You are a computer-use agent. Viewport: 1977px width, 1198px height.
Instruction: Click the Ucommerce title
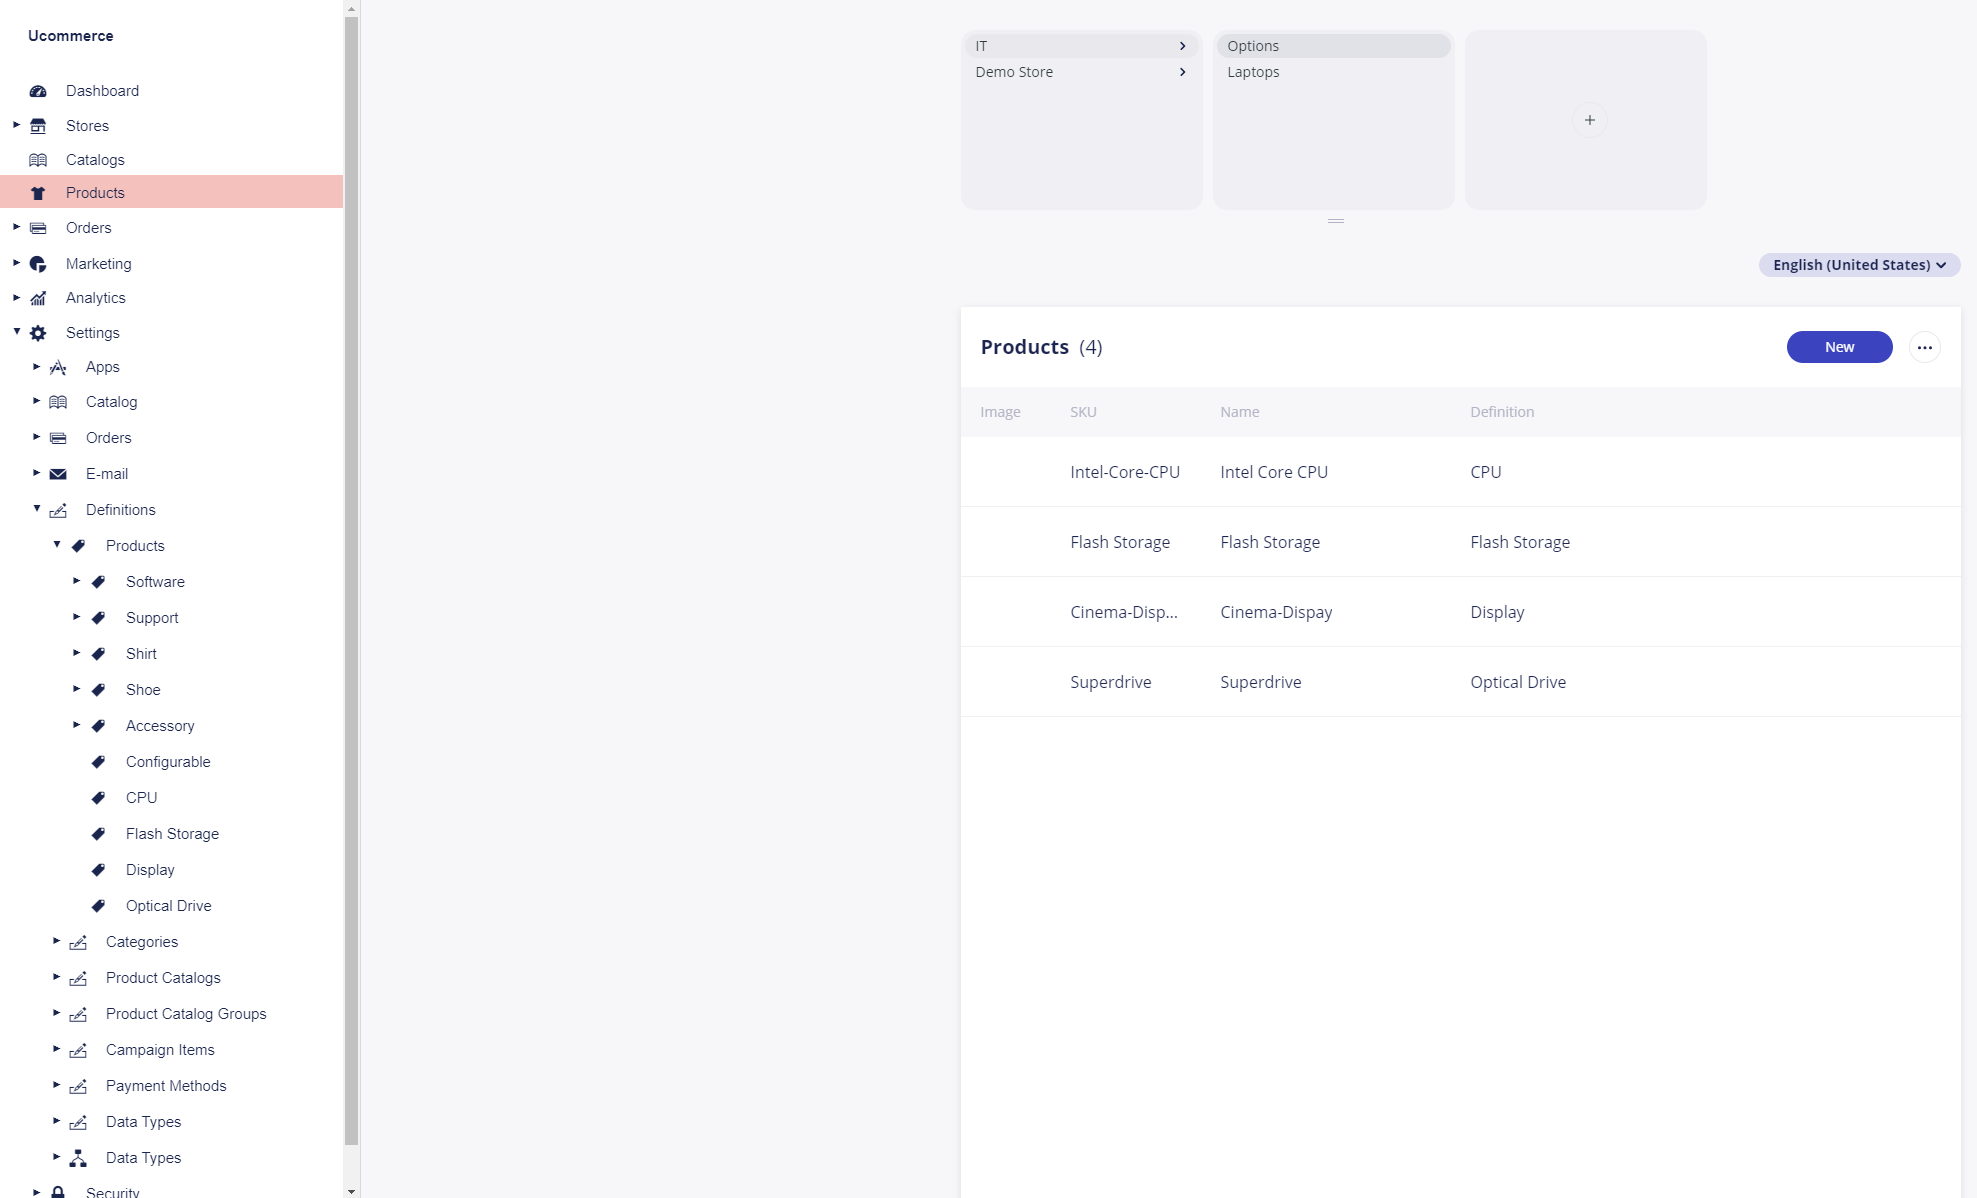click(x=71, y=36)
